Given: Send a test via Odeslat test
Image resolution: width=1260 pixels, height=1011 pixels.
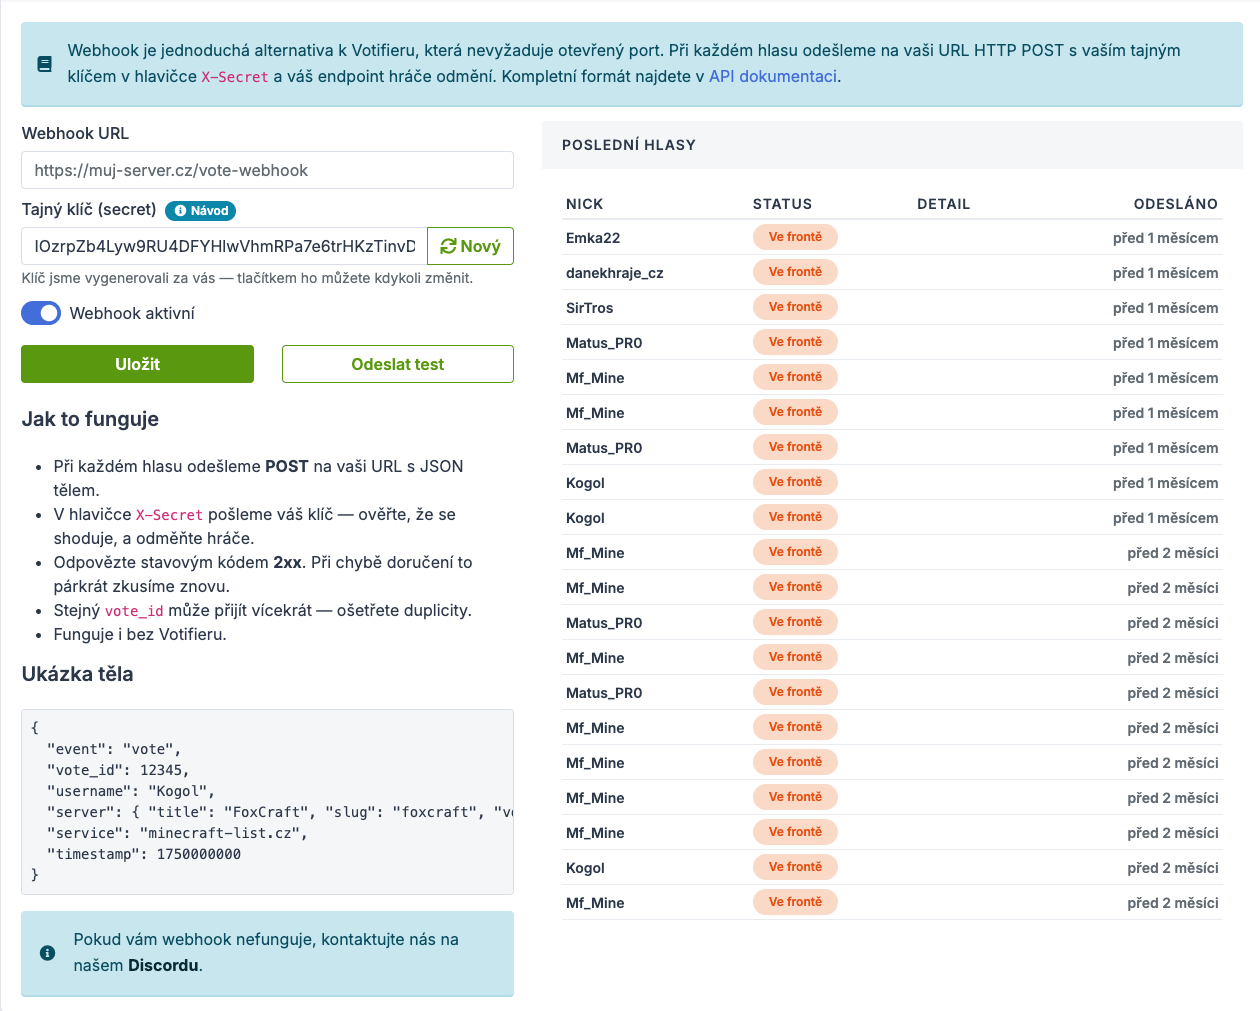Looking at the screenshot, I should coord(398,364).
